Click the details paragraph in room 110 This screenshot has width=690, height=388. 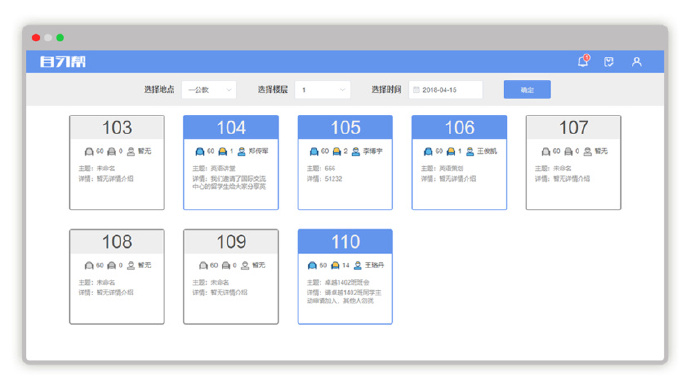coord(344,296)
